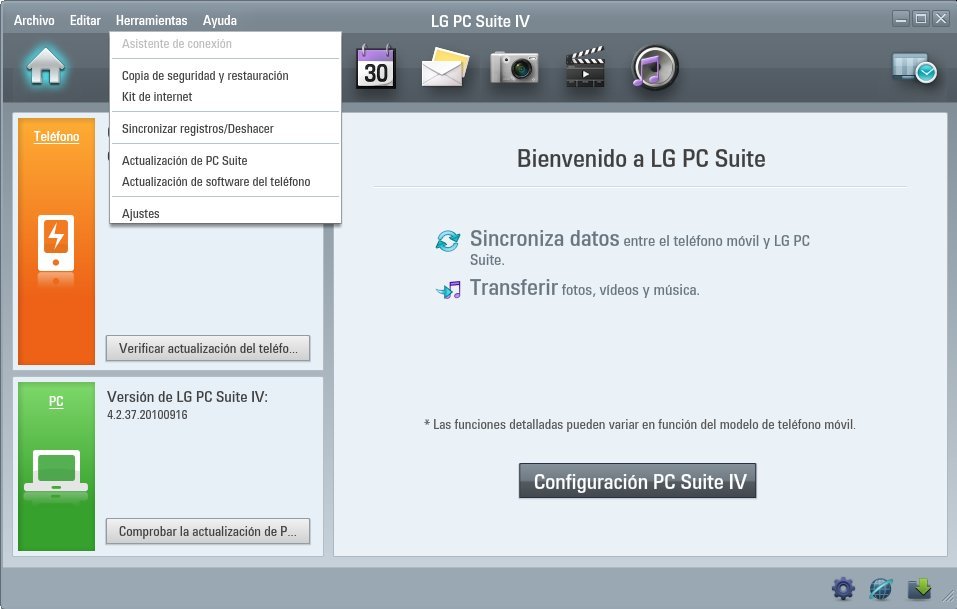Click Comprobar la actualización de PC button

coord(208,532)
